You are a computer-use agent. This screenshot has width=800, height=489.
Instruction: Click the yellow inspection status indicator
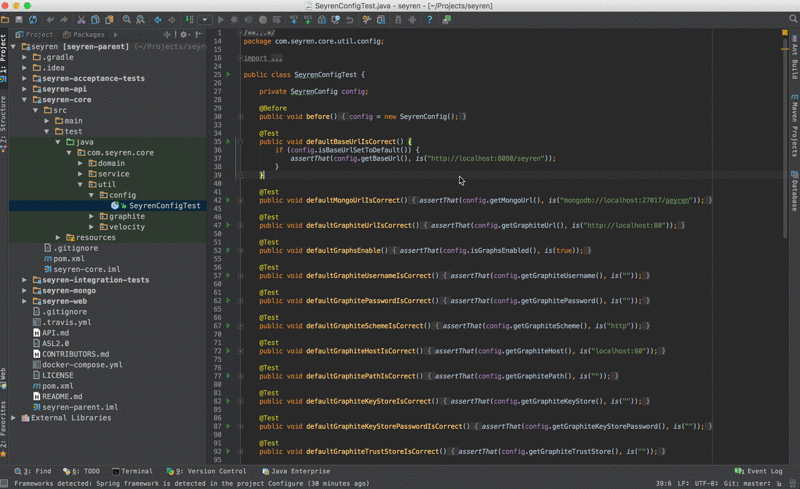click(x=785, y=33)
